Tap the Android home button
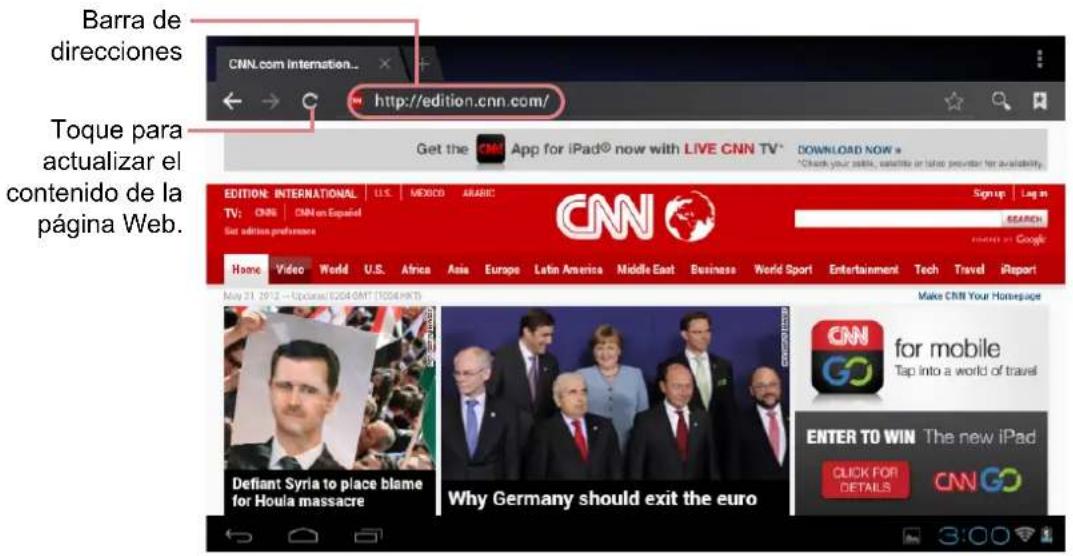The width and height of the screenshot is (1073, 556). tap(303, 535)
